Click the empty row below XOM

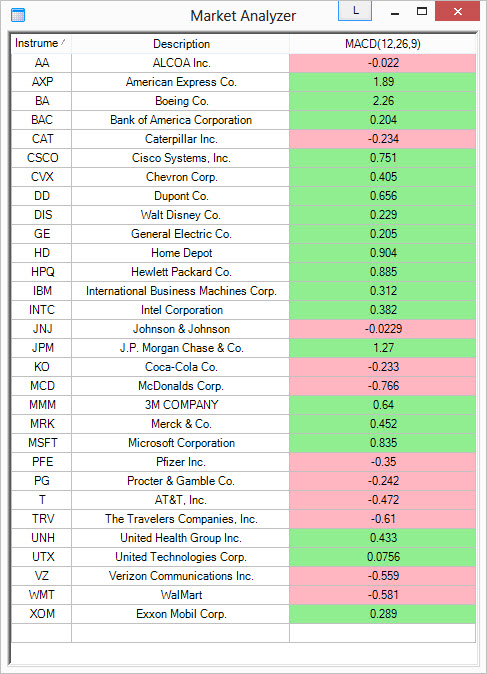[x=243, y=633]
